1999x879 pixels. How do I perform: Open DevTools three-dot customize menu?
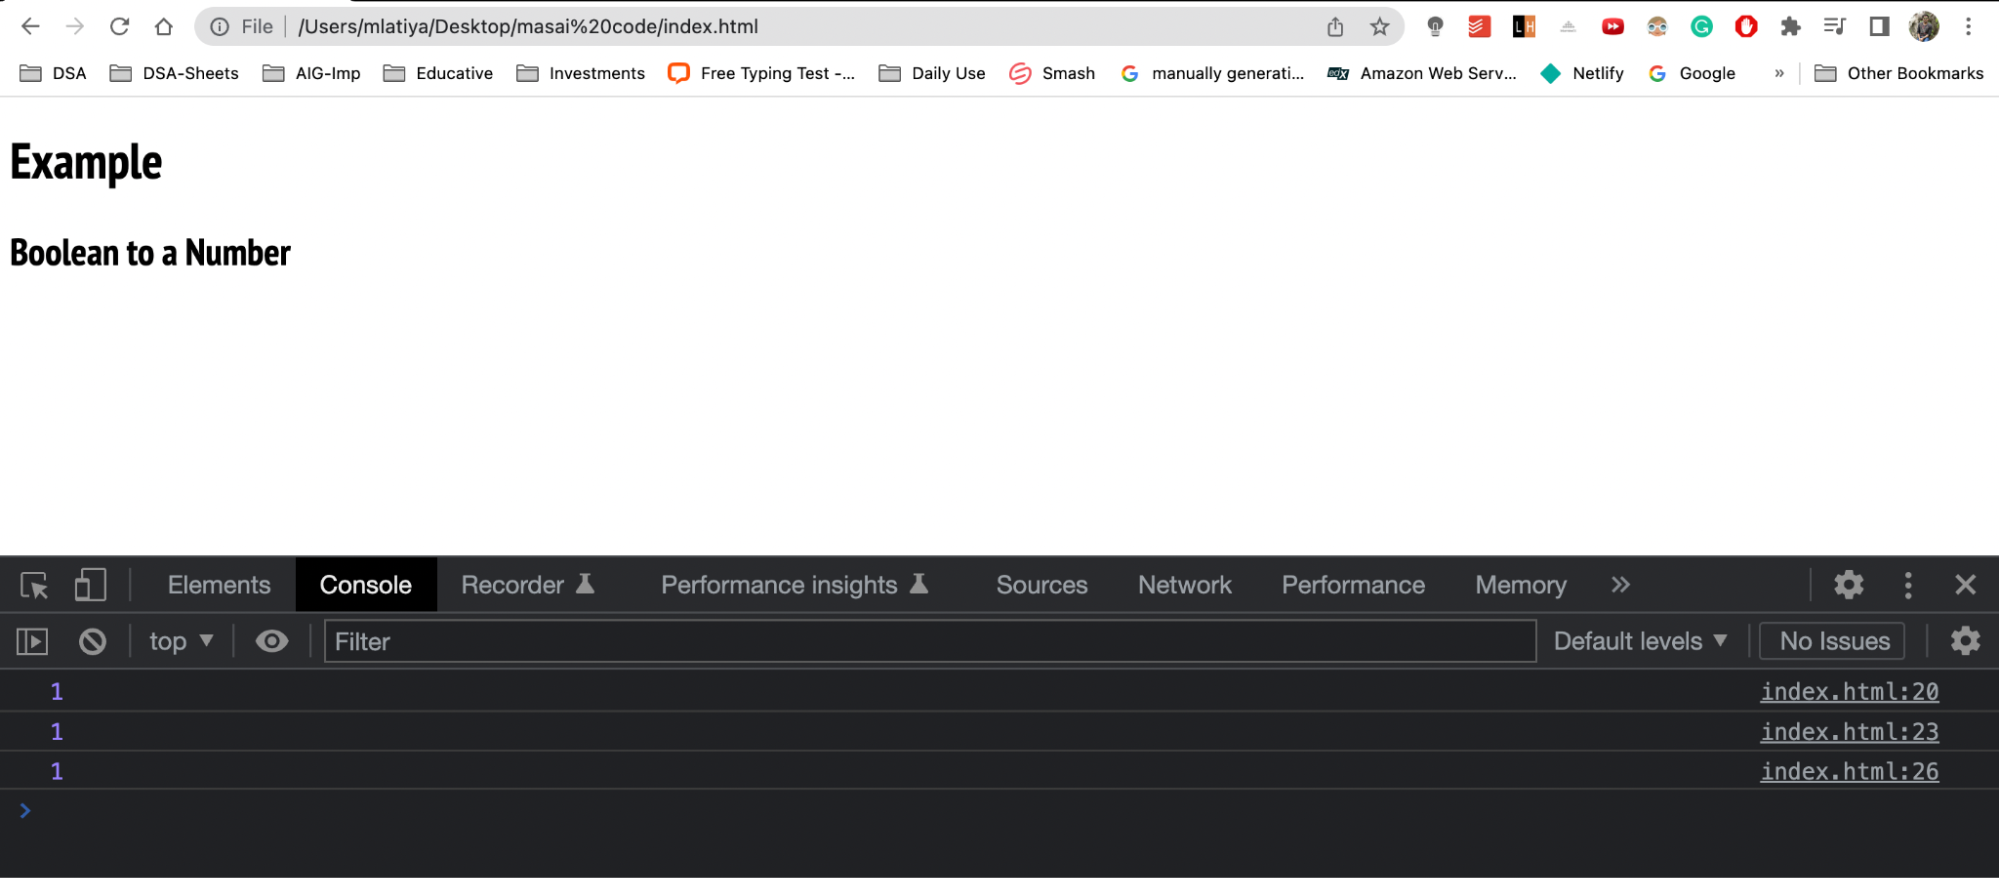(x=1908, y=585)
